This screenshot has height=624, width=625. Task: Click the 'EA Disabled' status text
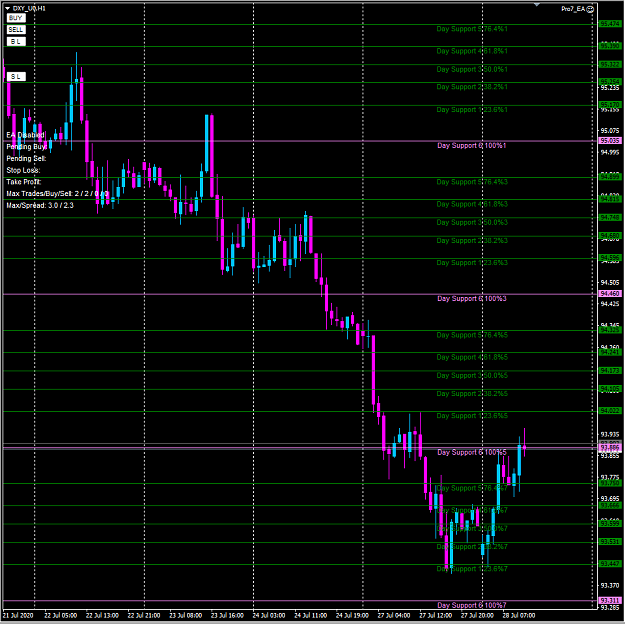pos(25,135)
